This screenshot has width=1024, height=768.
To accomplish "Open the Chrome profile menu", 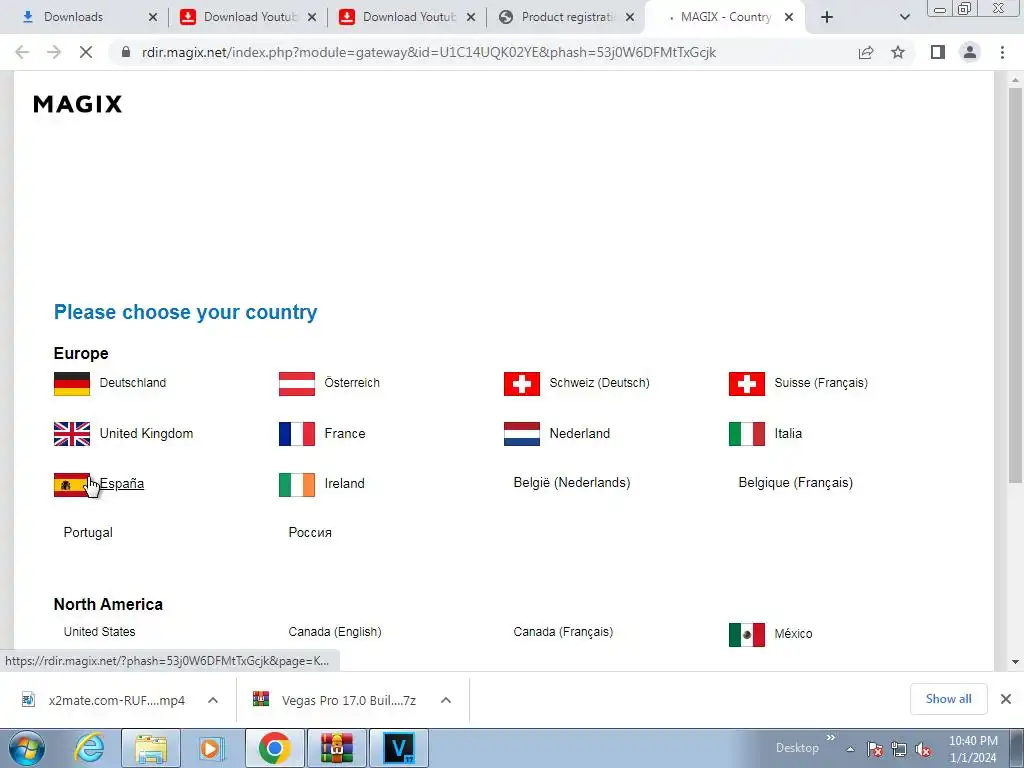I will coord(970,52).
